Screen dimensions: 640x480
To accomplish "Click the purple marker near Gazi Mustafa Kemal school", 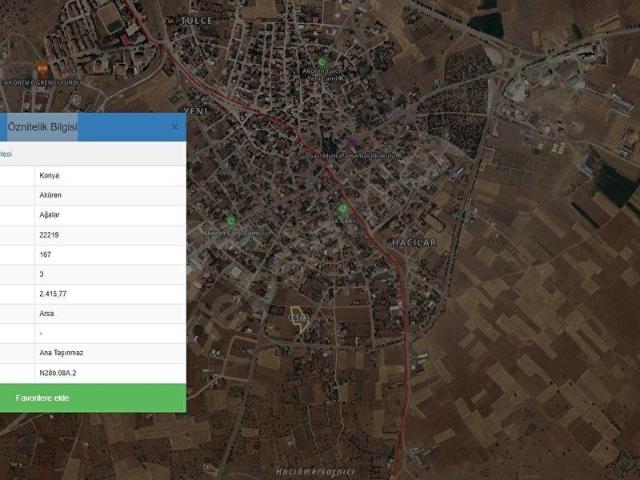I will tap(351, 142).
